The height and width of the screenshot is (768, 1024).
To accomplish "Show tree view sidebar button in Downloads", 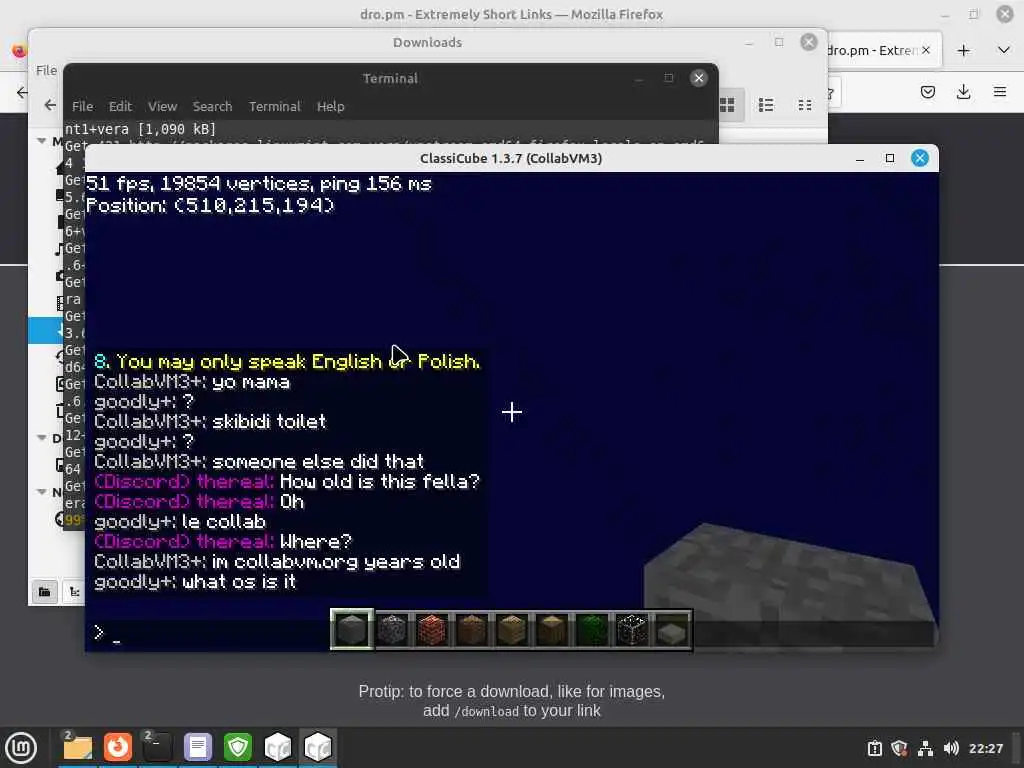I will point(74,592).
